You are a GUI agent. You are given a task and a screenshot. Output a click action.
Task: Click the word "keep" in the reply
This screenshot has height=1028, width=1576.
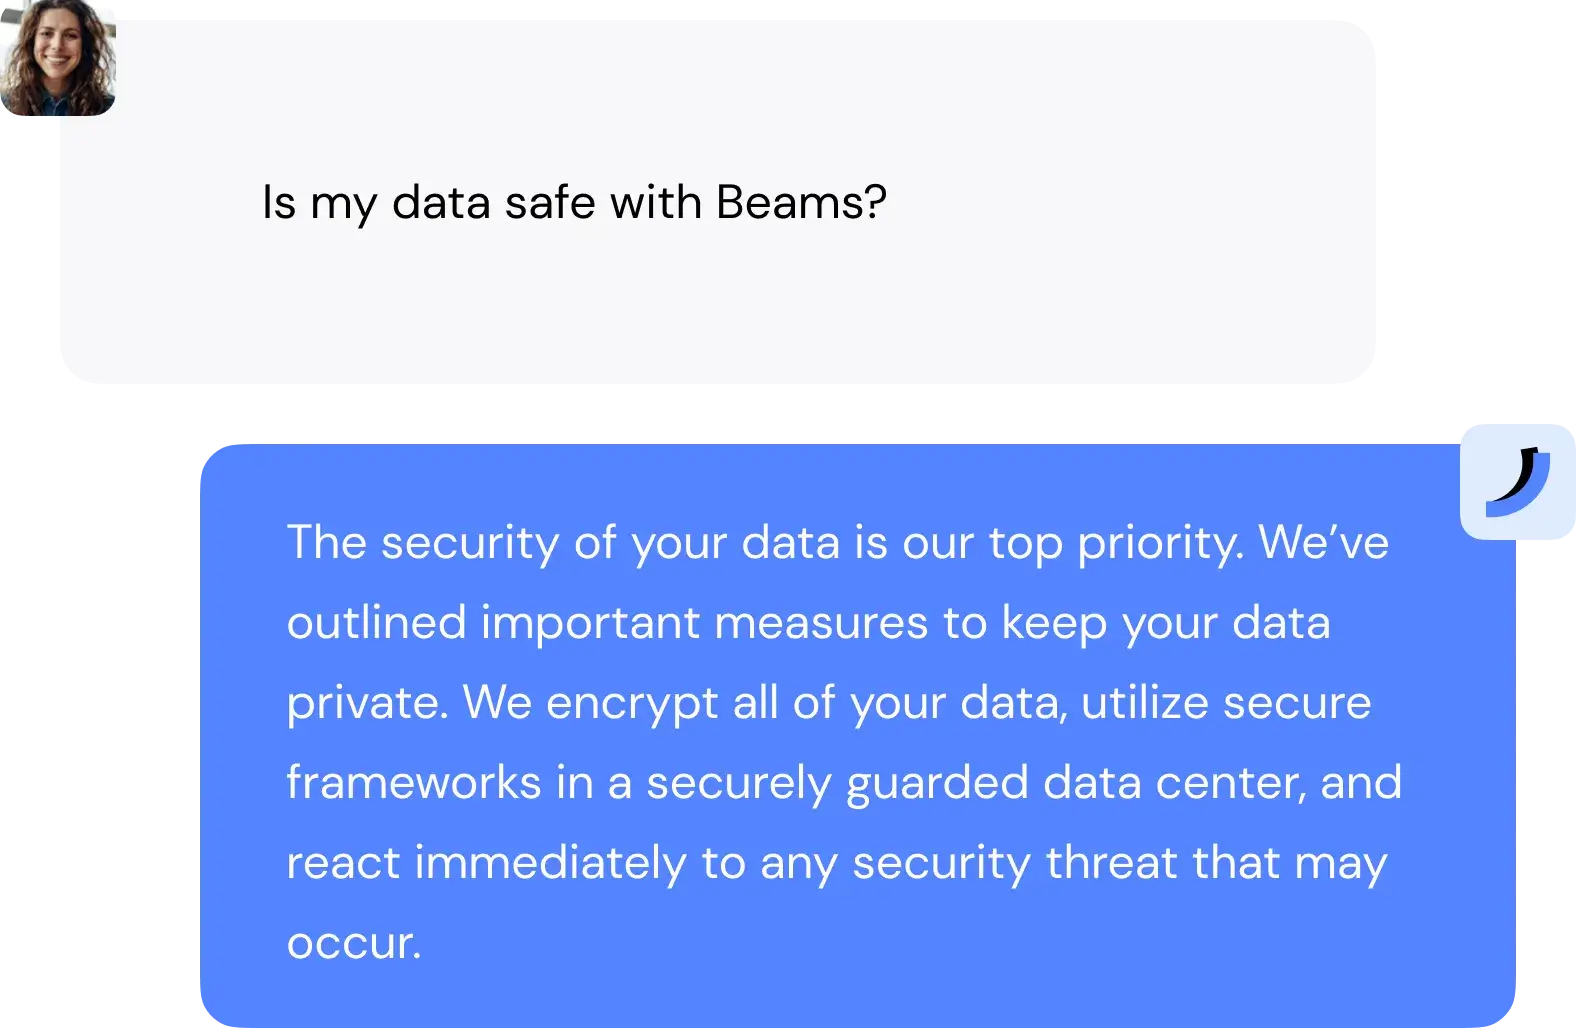(1055, 624)
